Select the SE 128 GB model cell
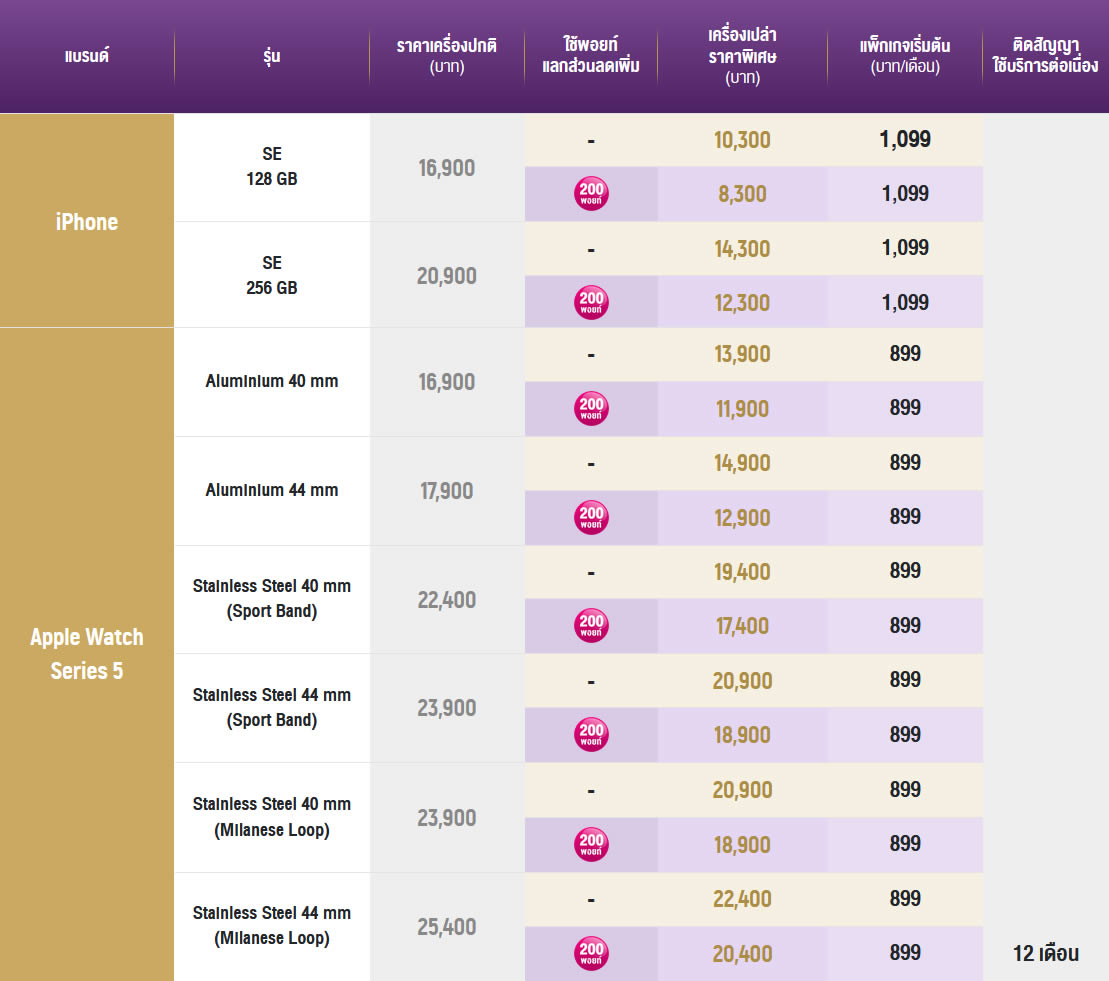The image size is (1109, 981). (x=272, y=166)
